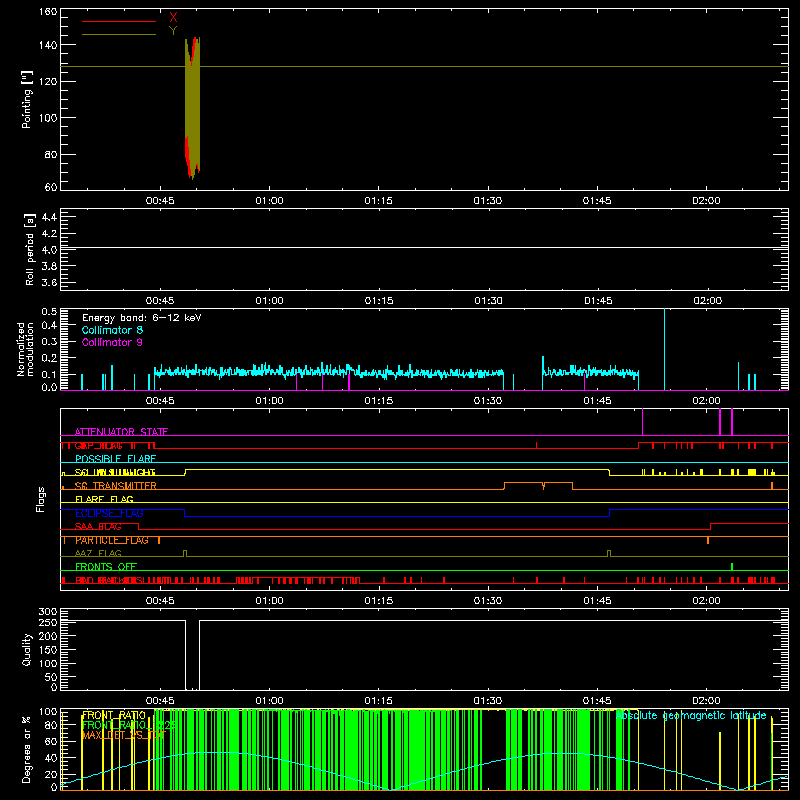This screenshot has height=800, width=800.
Task: Click the 'Normalized modulation' axis title
Action: coord(25,349)
